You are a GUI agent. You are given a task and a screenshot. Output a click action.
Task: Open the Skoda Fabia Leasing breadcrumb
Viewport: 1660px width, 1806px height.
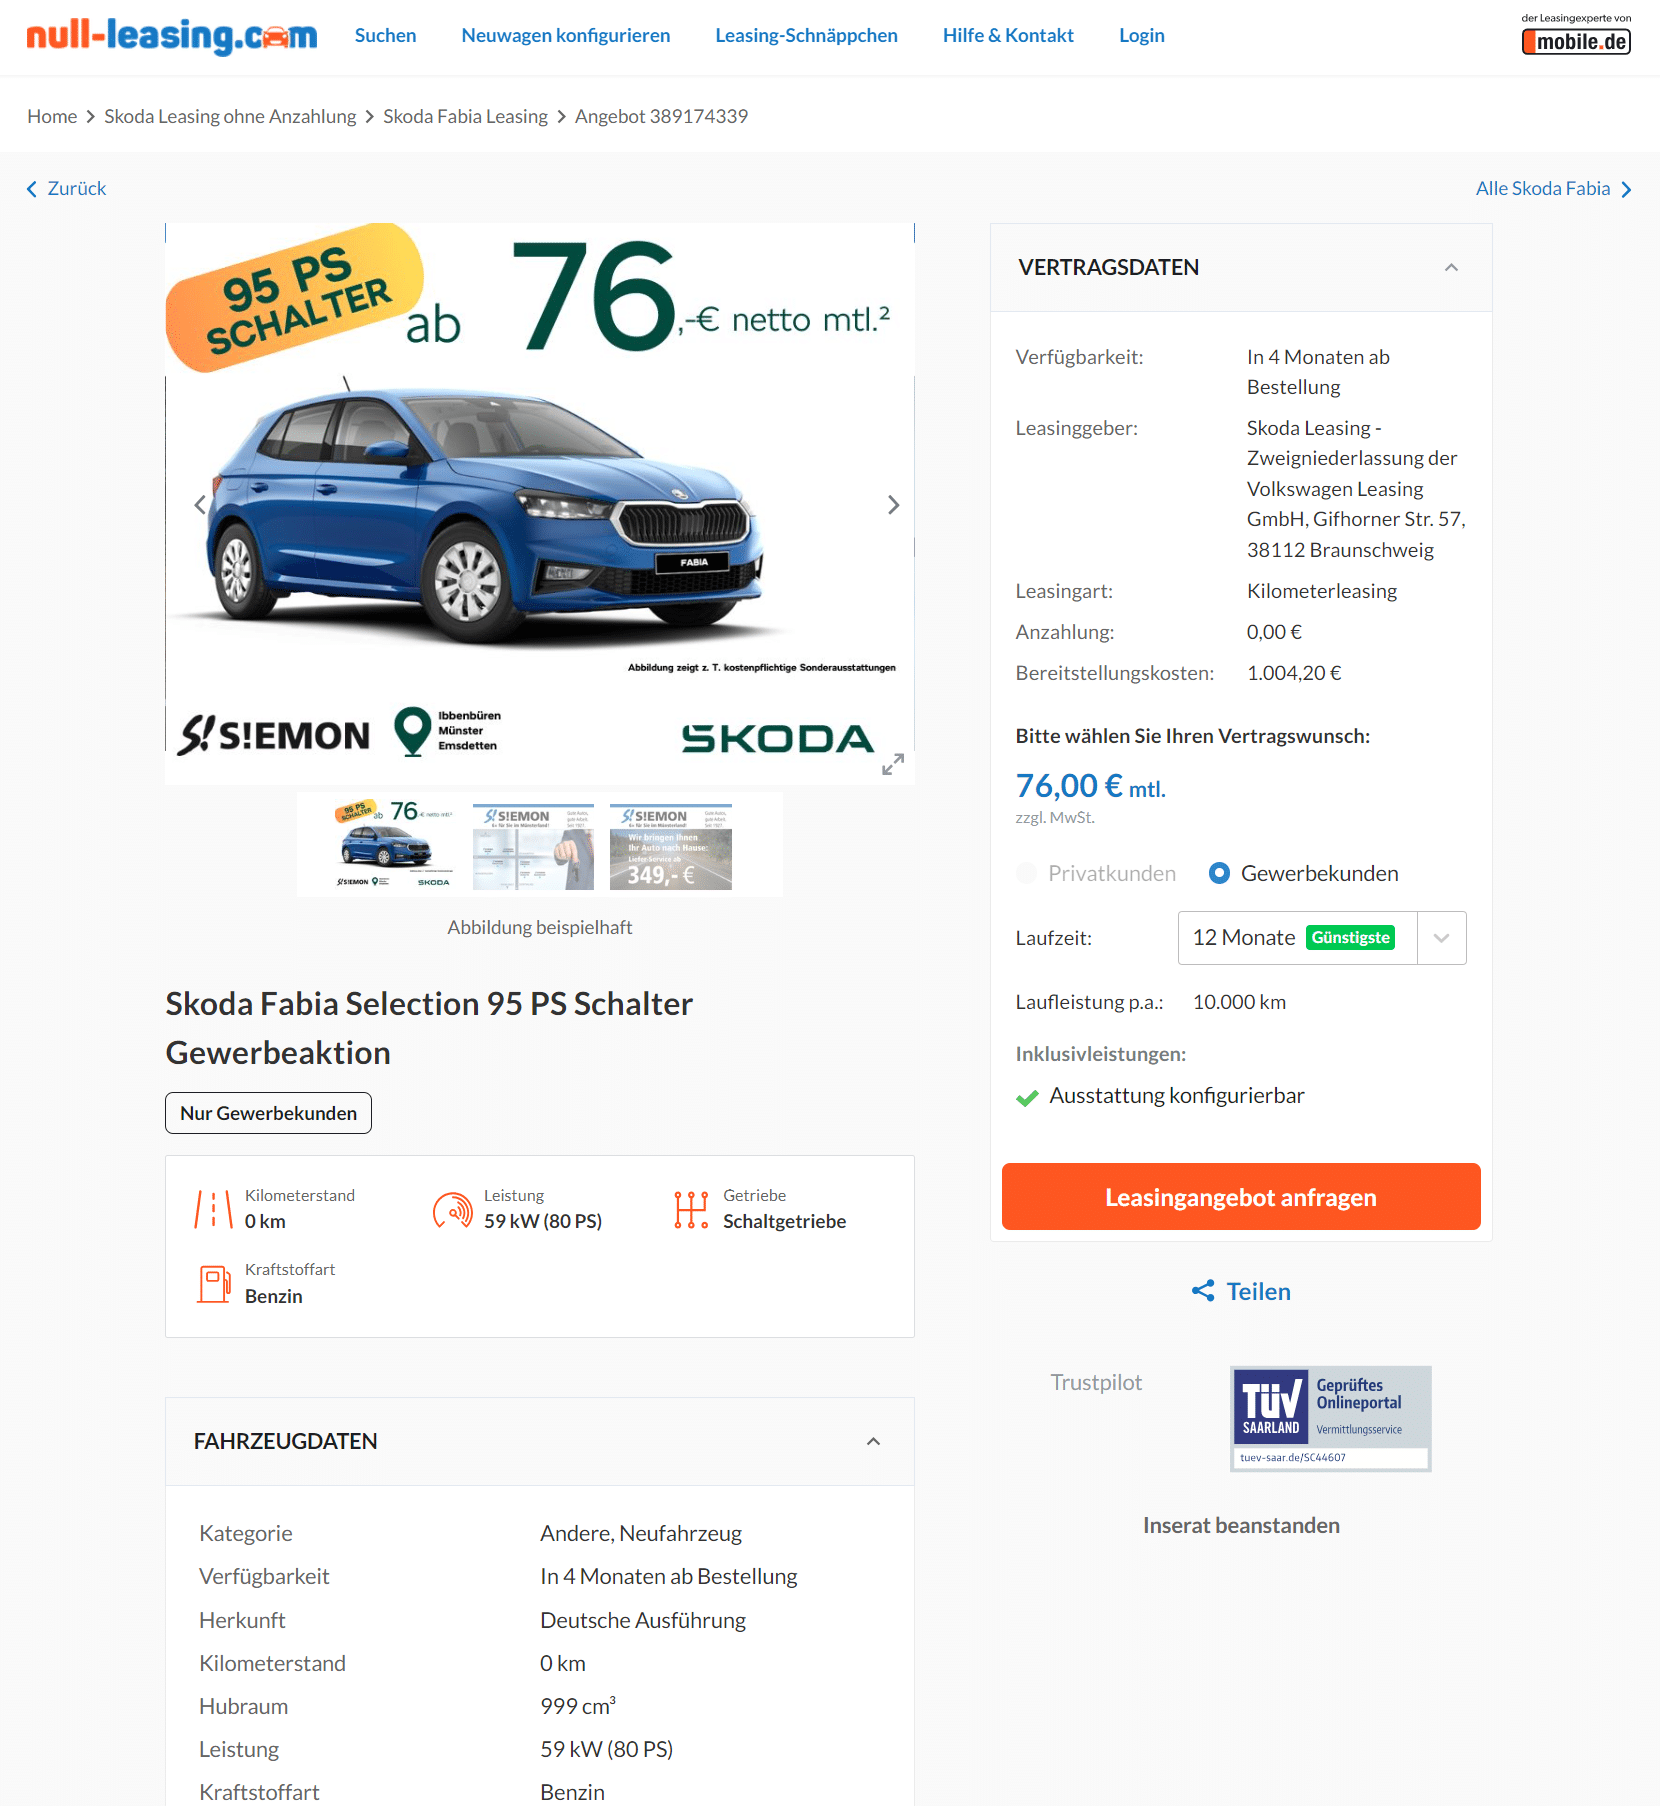(x=465, y=116)
